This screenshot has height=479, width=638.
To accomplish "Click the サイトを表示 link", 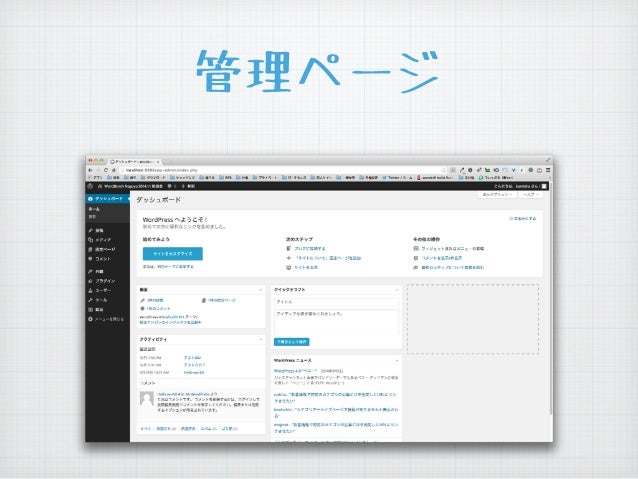I will 306,267.
